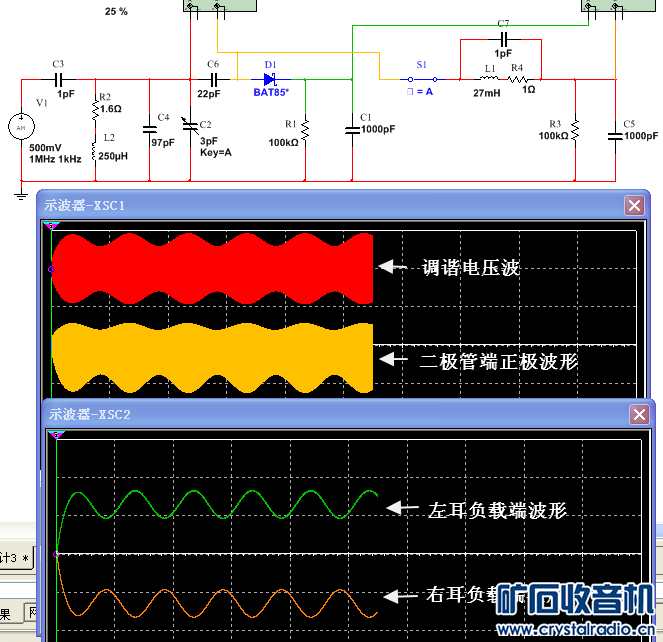Select the AM voltage source V1
The image size is (663, 642).
(21, 126)
